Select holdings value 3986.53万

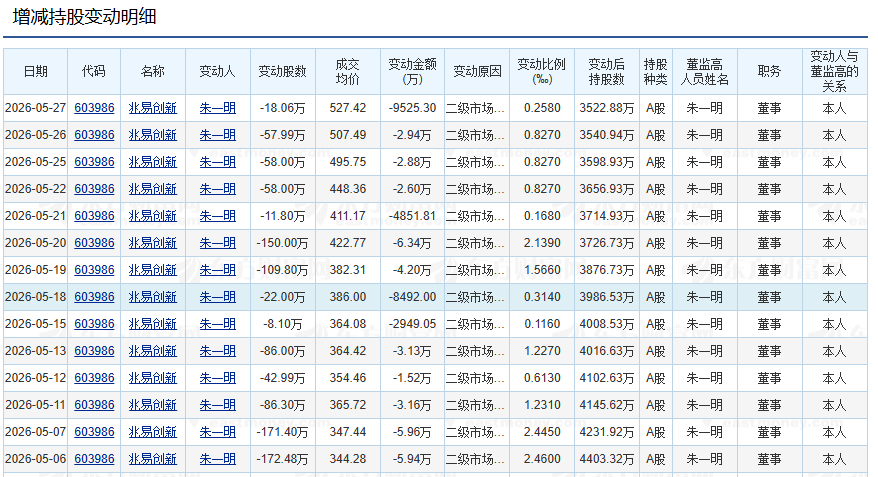[607, 297]
